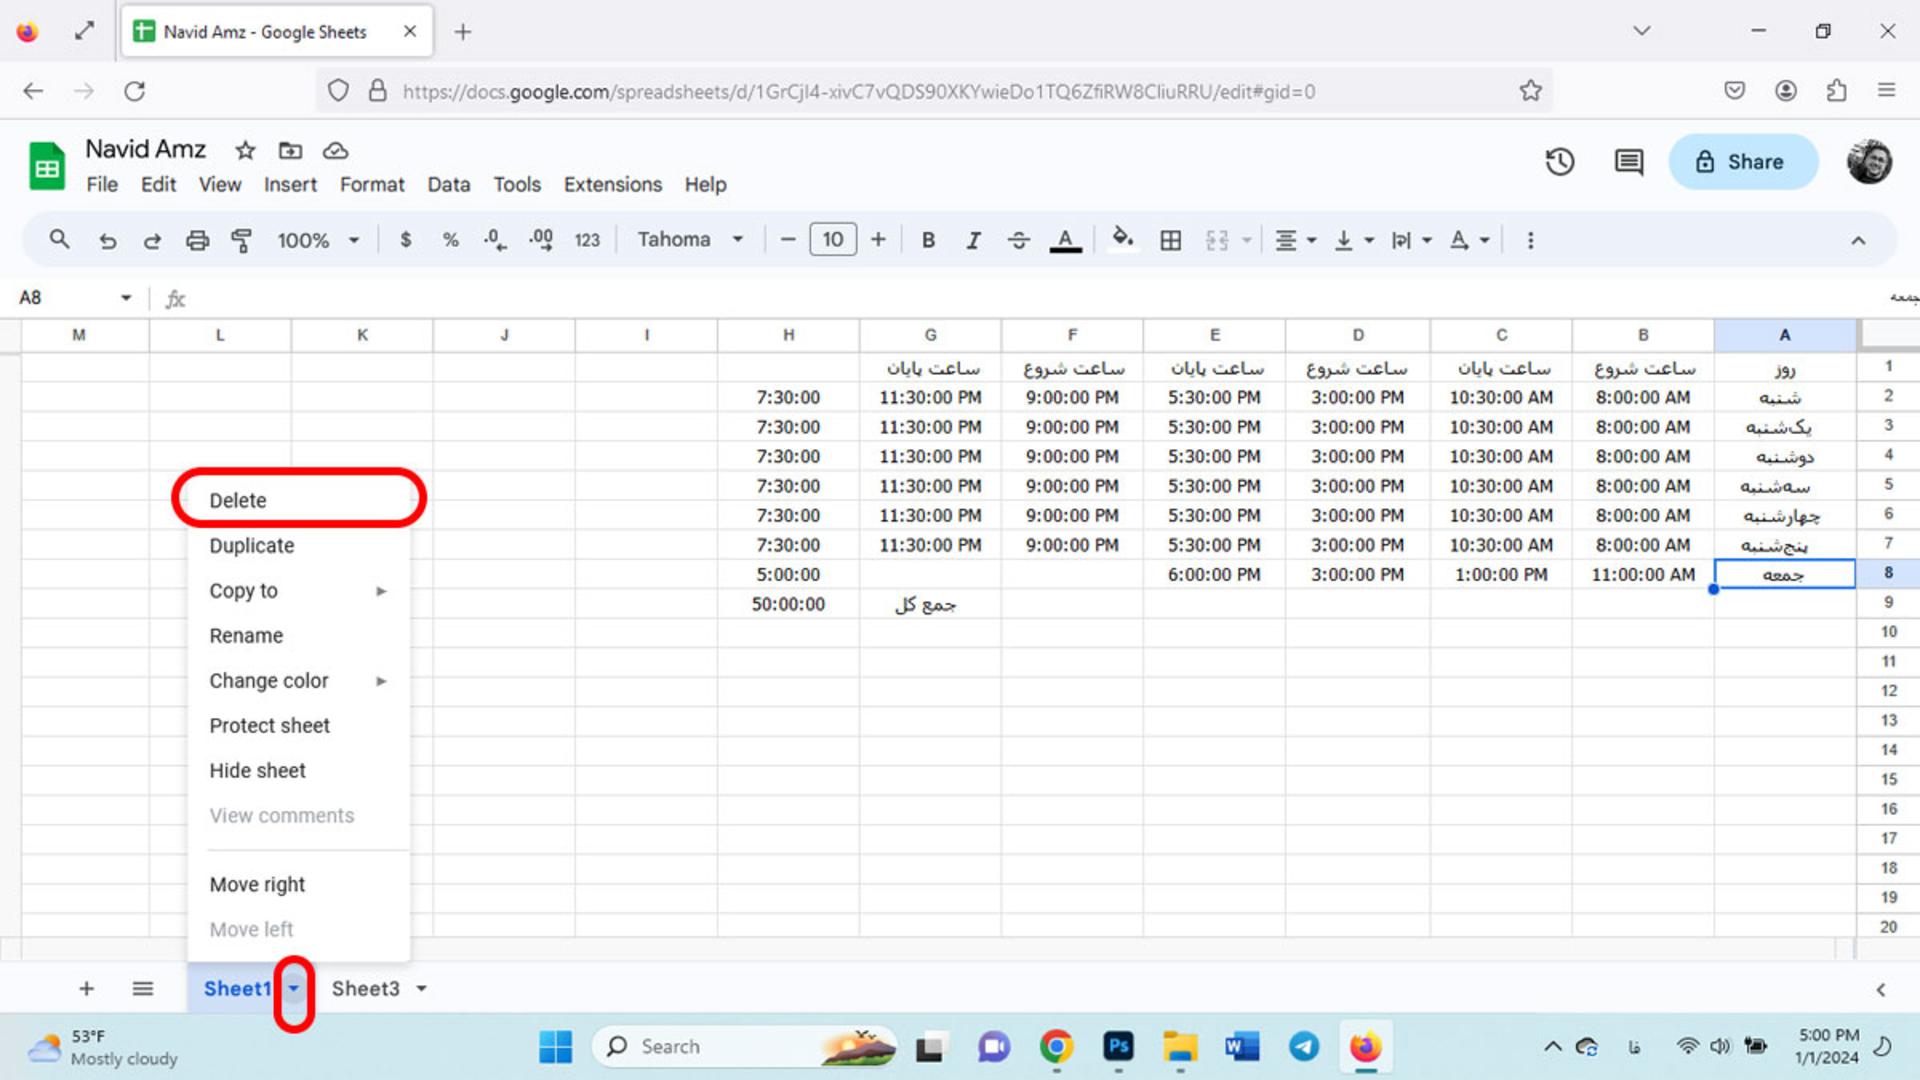The width and height of the screenshot is (1920, 1080).
Task: Open the Tahoma font dropdown
Action: [x=690, y=240]
